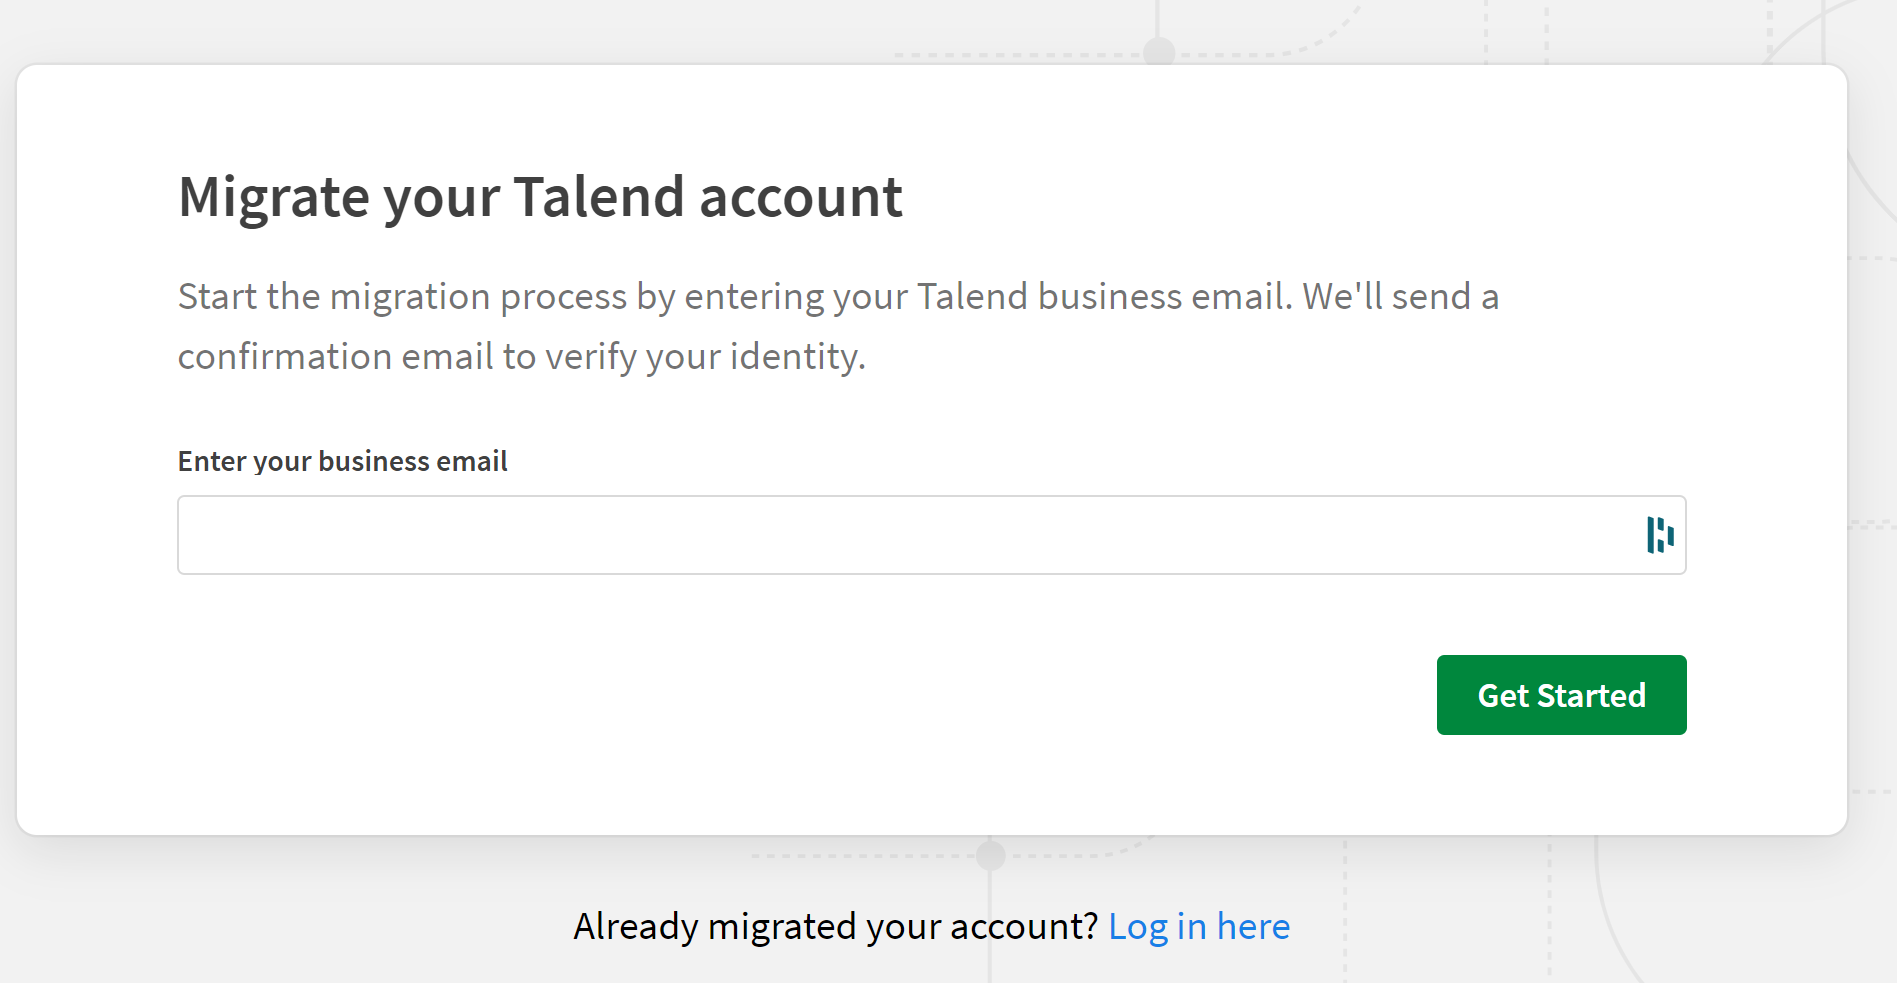Click inside the business email input field
Screen dimensions: 1897x983
tap(800, 535)
